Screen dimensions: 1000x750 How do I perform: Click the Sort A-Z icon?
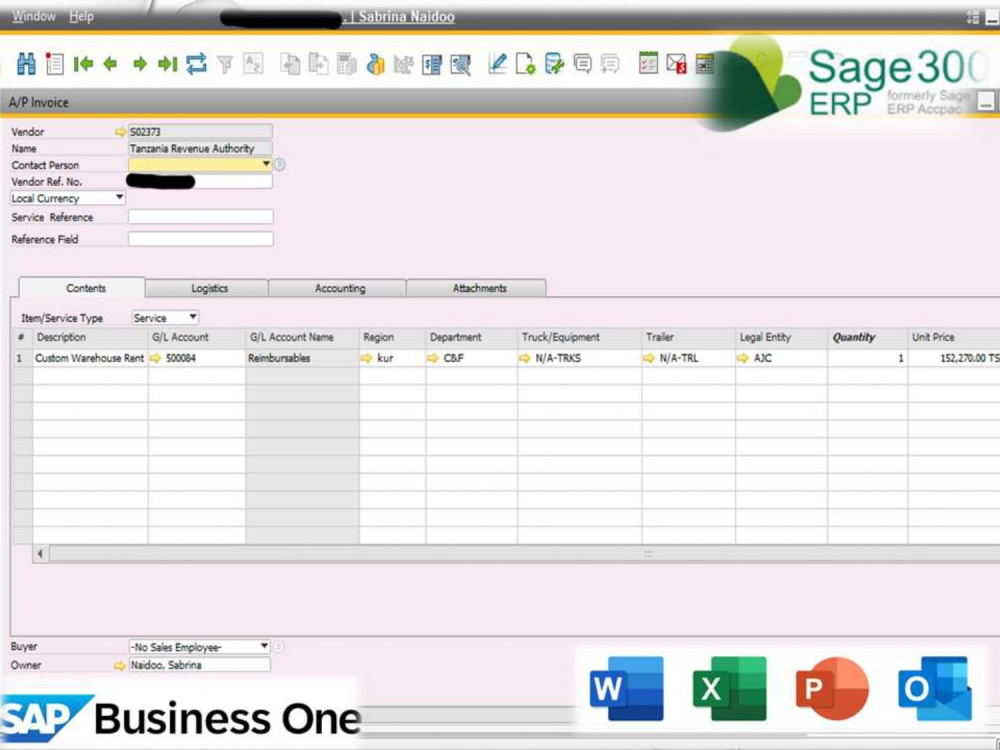coord(253,64)
